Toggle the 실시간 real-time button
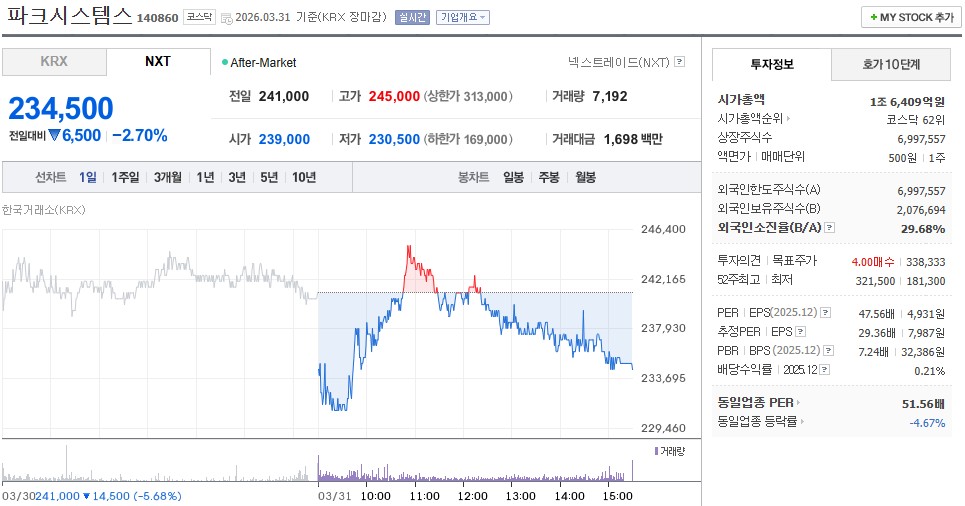Viewport: 965px width, 506px height. [x=413, y=17]
